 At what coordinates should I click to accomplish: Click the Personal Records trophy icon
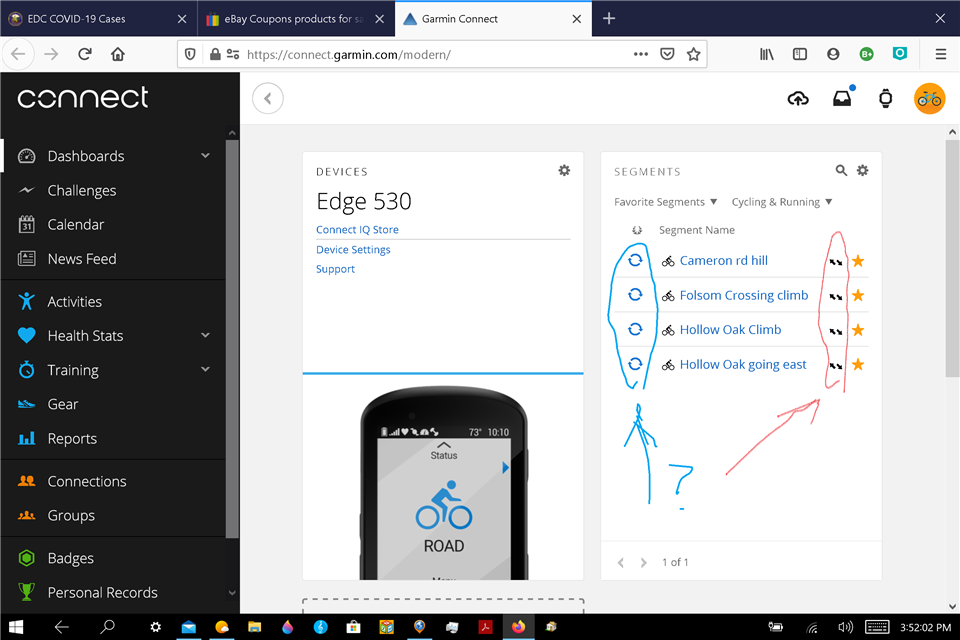[x=26, y=592]
